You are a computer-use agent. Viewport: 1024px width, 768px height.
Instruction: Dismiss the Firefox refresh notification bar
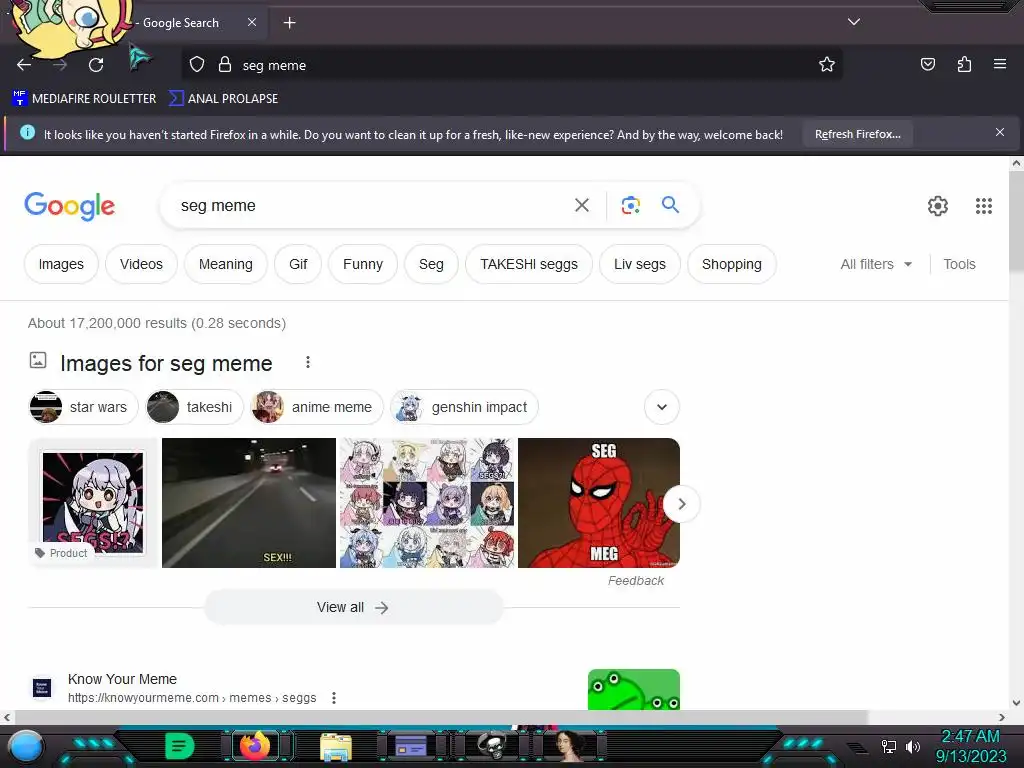point(999,133)
